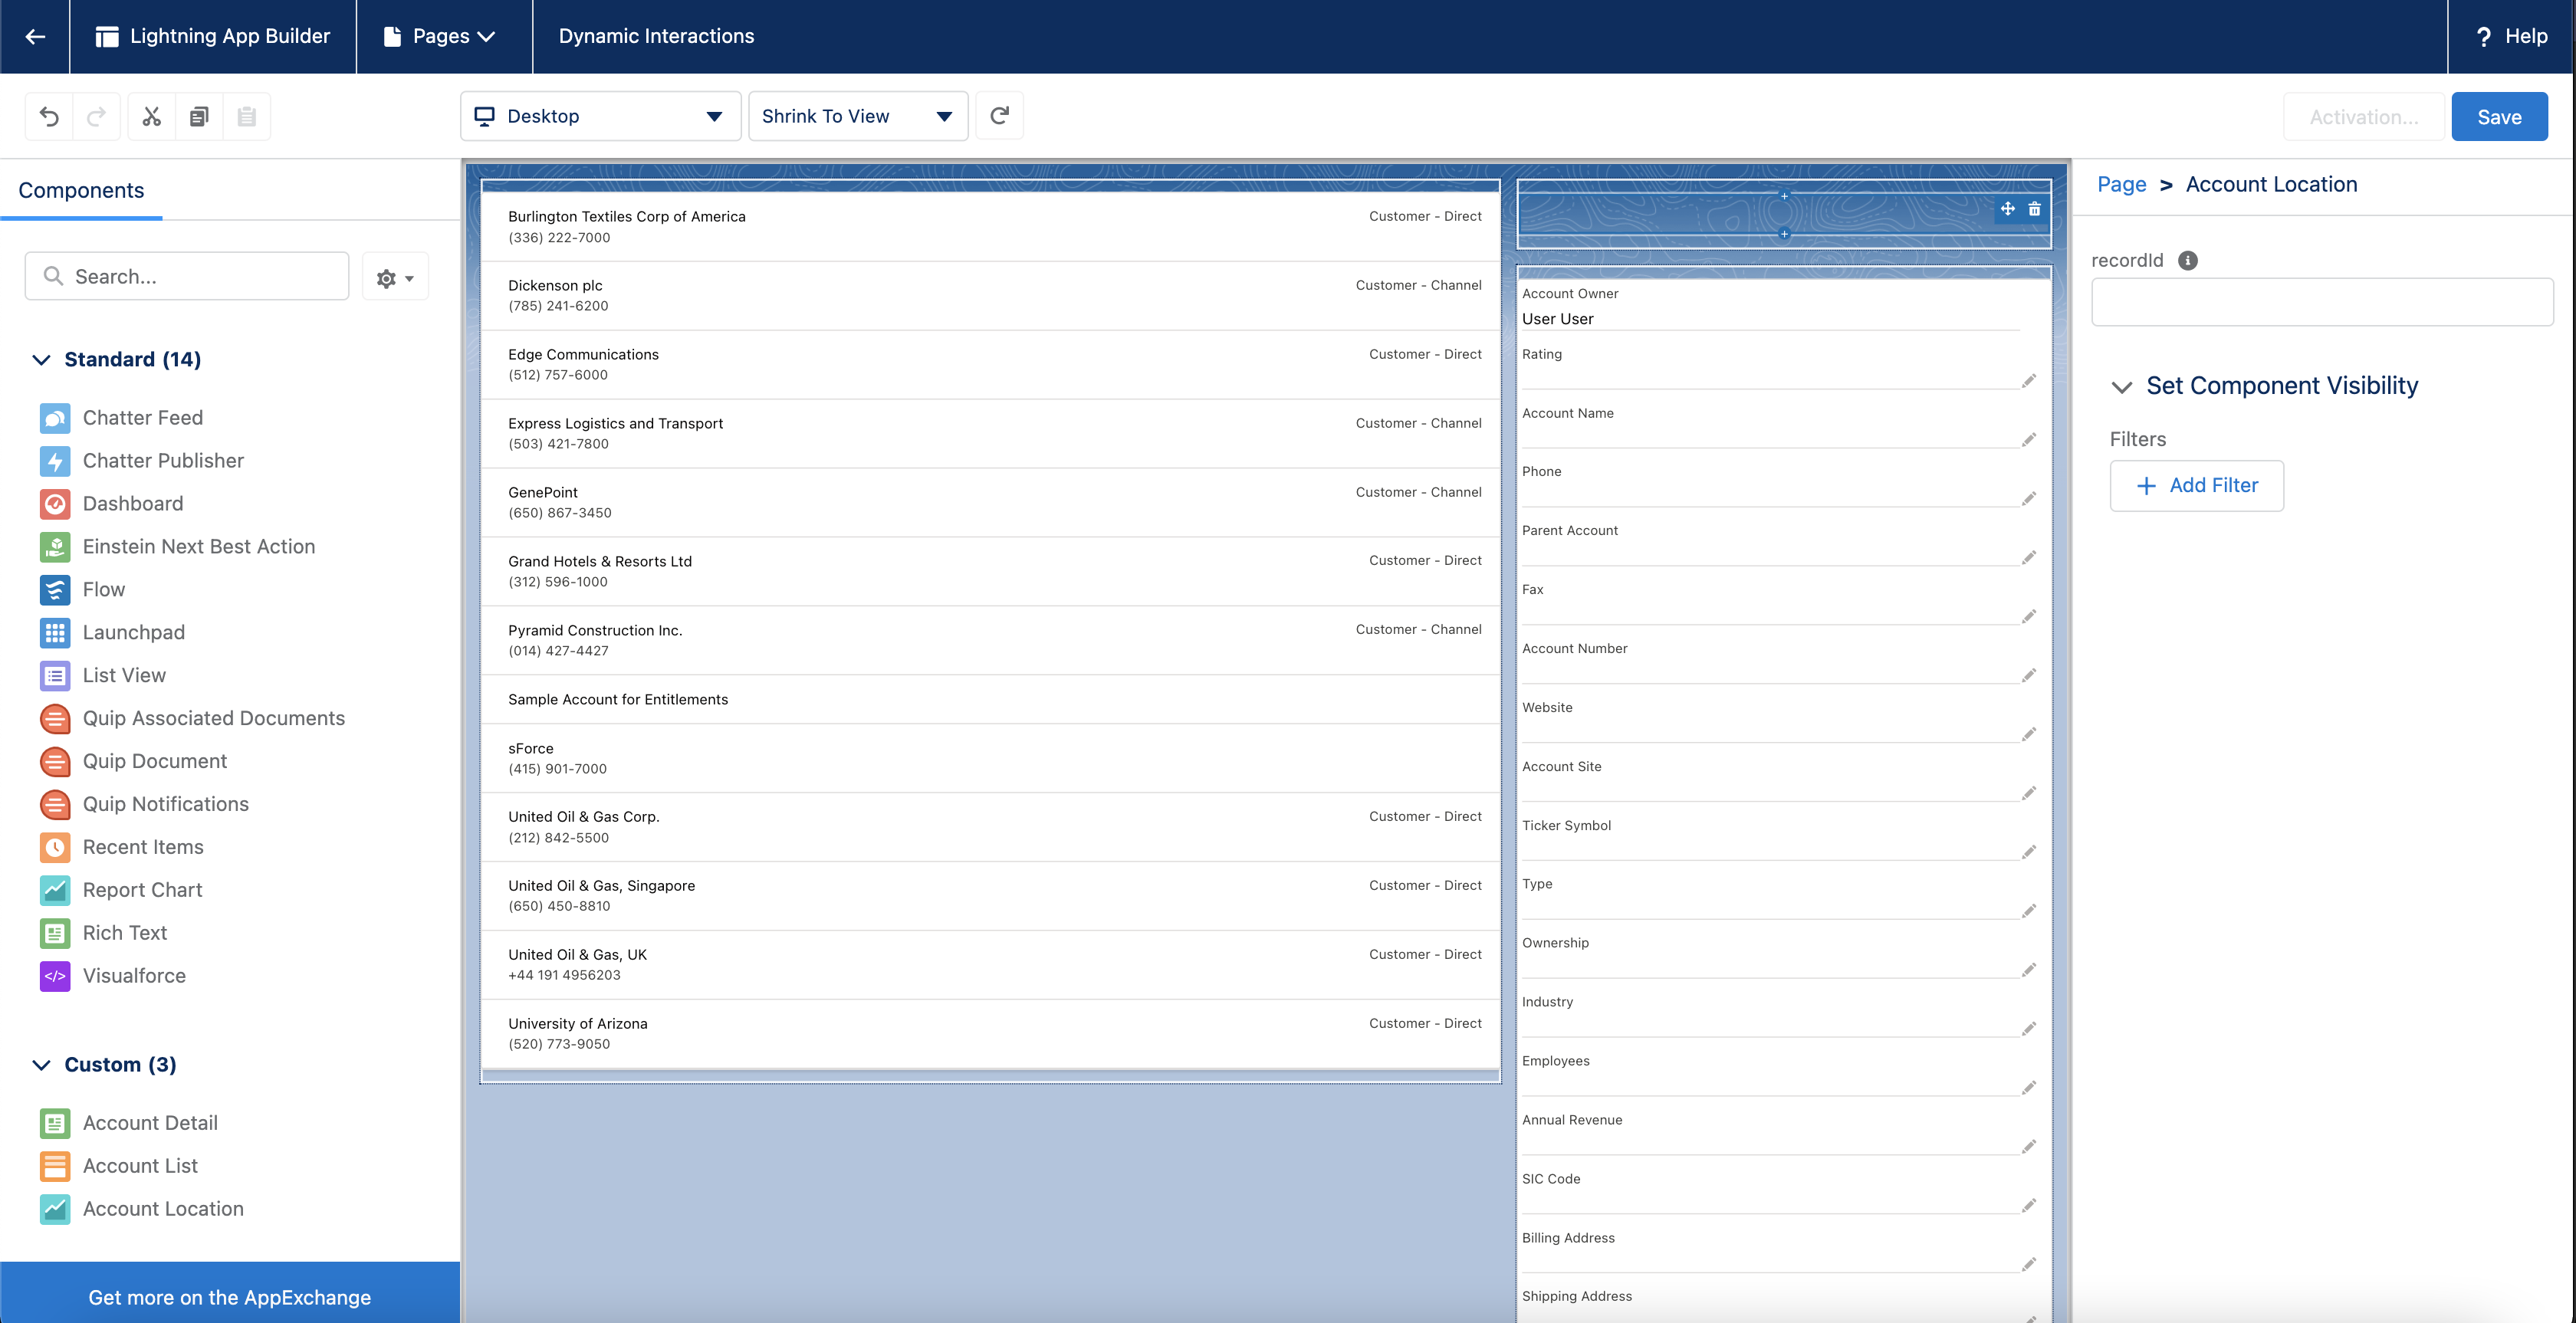Image resolution: width=2576 pixels, height=1323 pixels.
Task: Click the copy icon in toolbar
Action: (199, 117)
